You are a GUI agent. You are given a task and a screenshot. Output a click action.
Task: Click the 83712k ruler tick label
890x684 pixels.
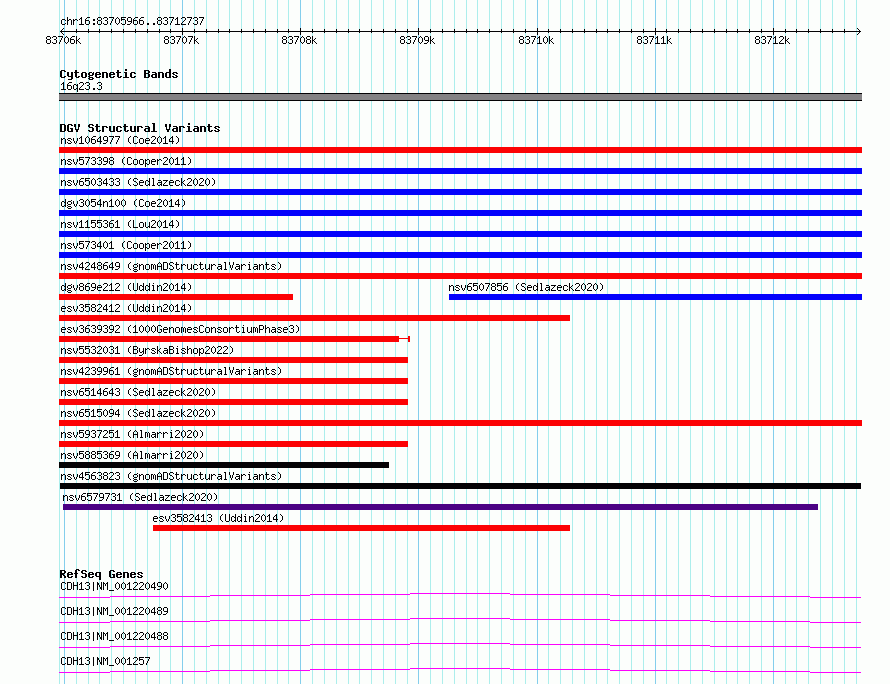[772, 40]
